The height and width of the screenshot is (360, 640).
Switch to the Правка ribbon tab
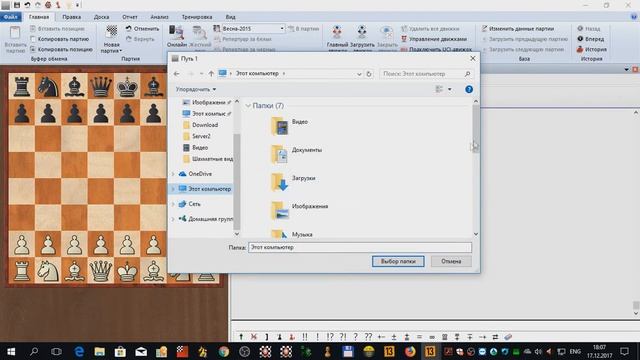coord(71,17)
